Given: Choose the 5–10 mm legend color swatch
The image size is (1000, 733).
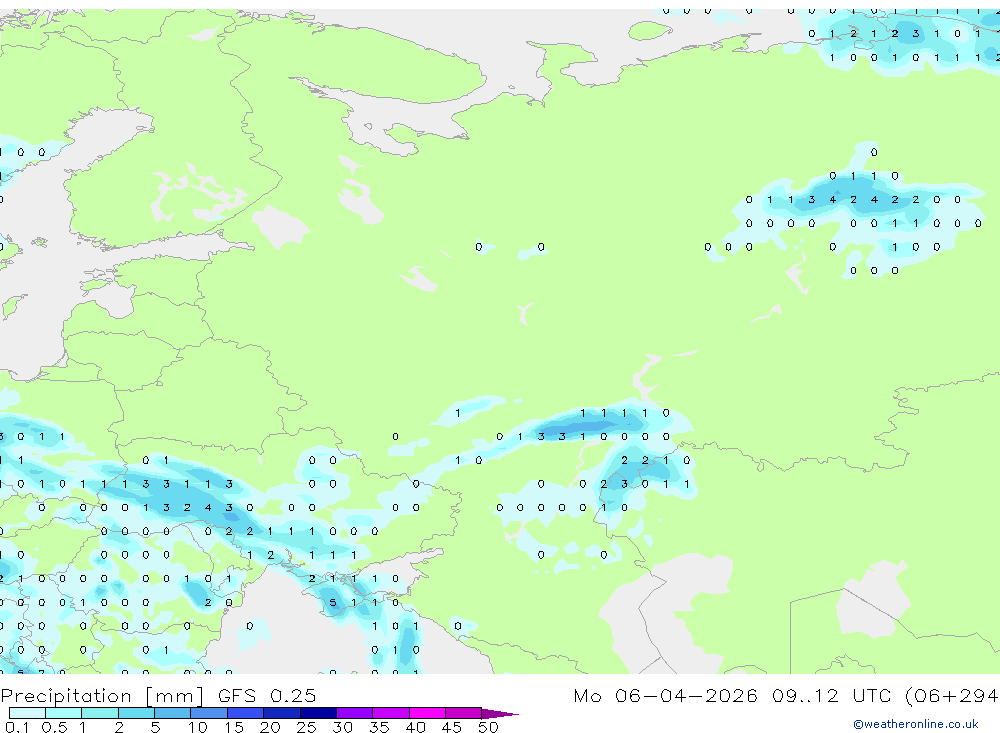Looking at the screenshot, I should pos(173,713).
